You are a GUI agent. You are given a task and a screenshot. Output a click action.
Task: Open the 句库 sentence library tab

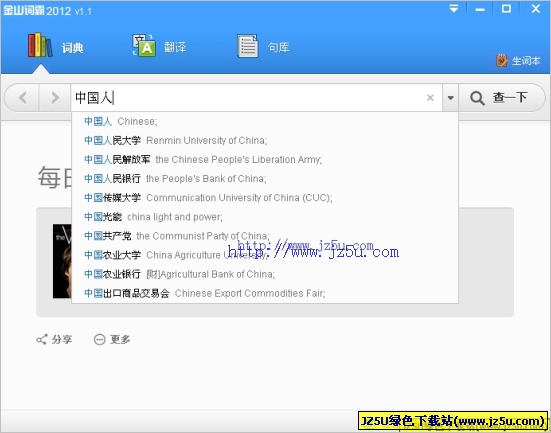click(x=263, y=46)
